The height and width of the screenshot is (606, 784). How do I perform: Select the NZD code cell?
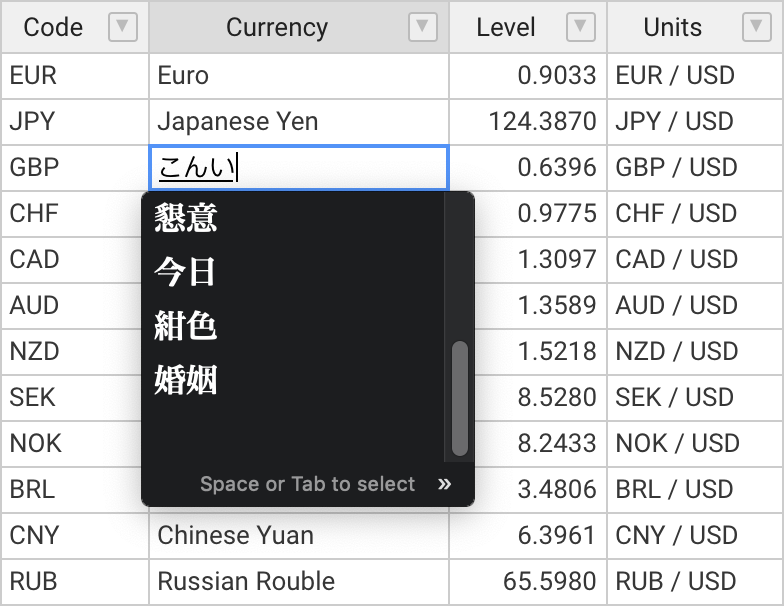click(75, 352)
